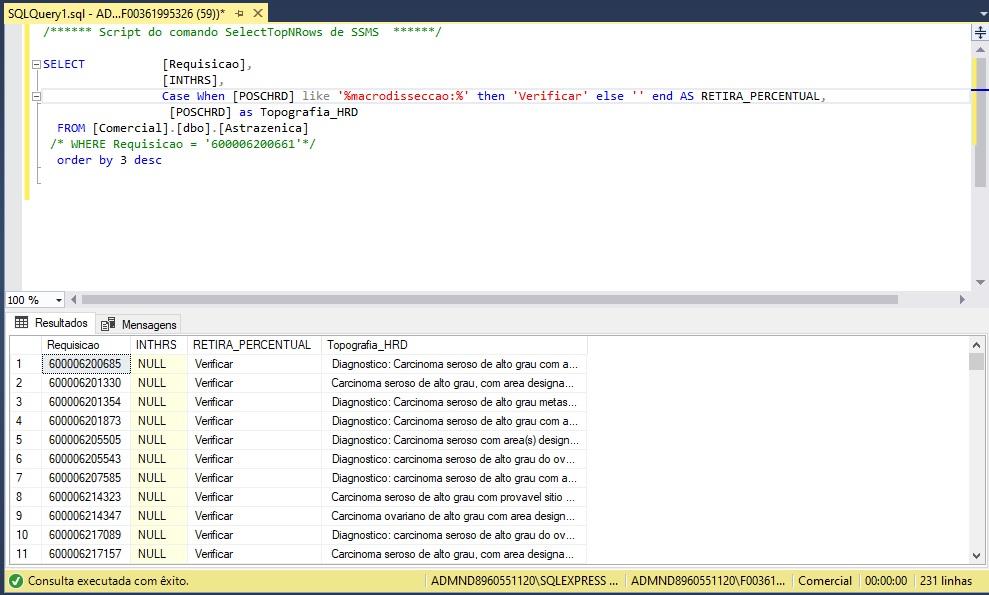Viewport: 989px width, 595px height.
Task: Switch to the Mensagens tab
Action: click(139, 324)
